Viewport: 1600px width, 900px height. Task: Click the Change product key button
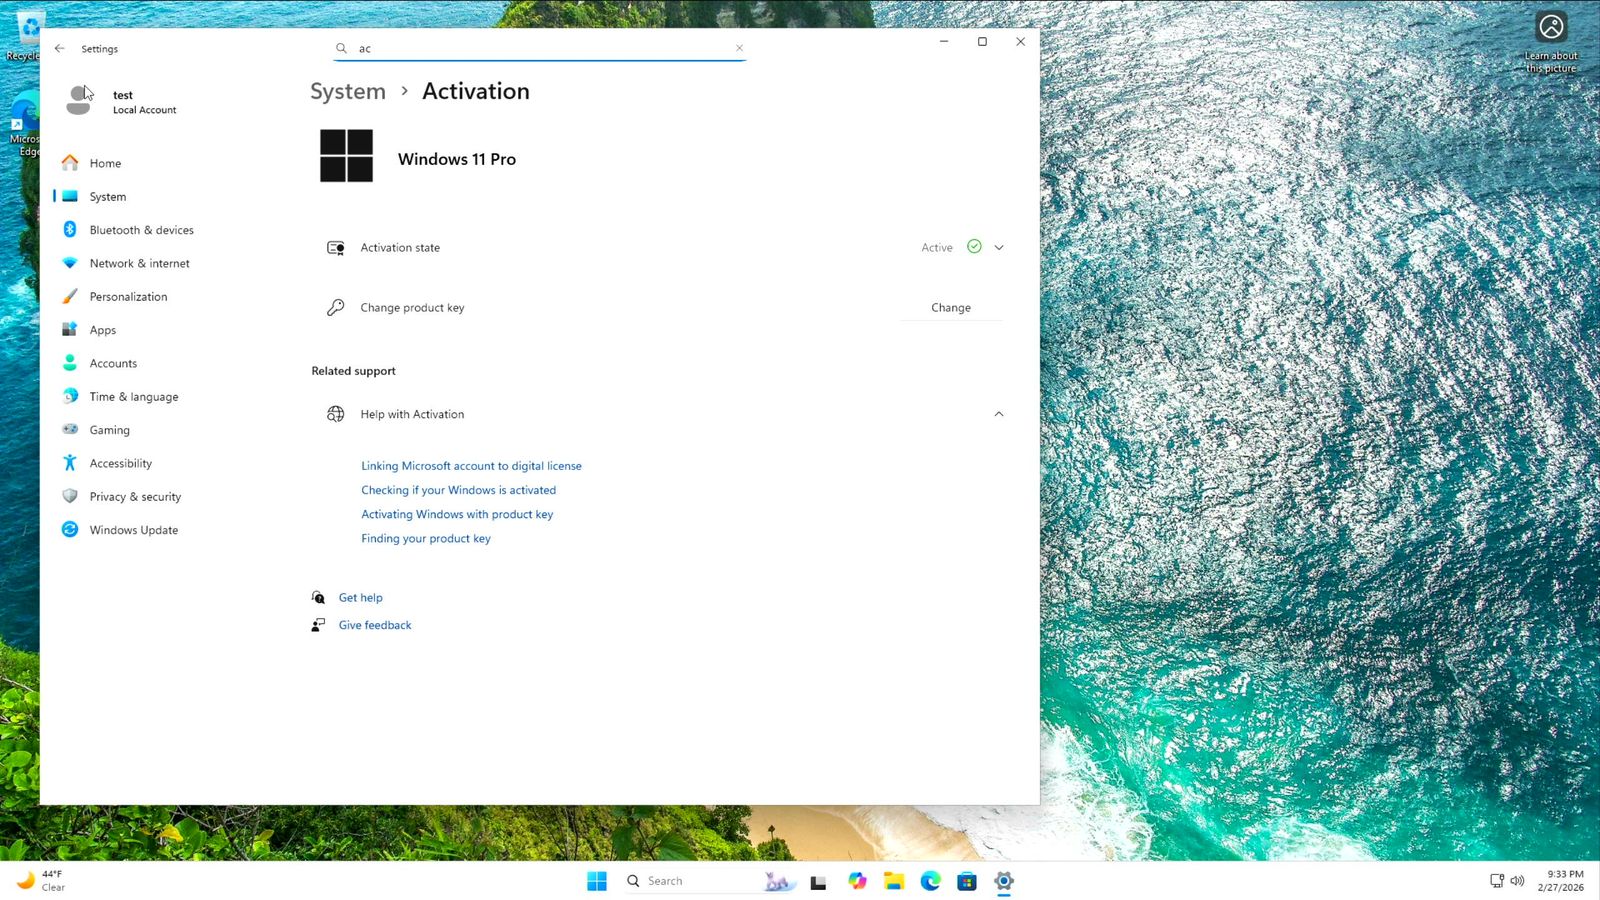coord(950,308)
